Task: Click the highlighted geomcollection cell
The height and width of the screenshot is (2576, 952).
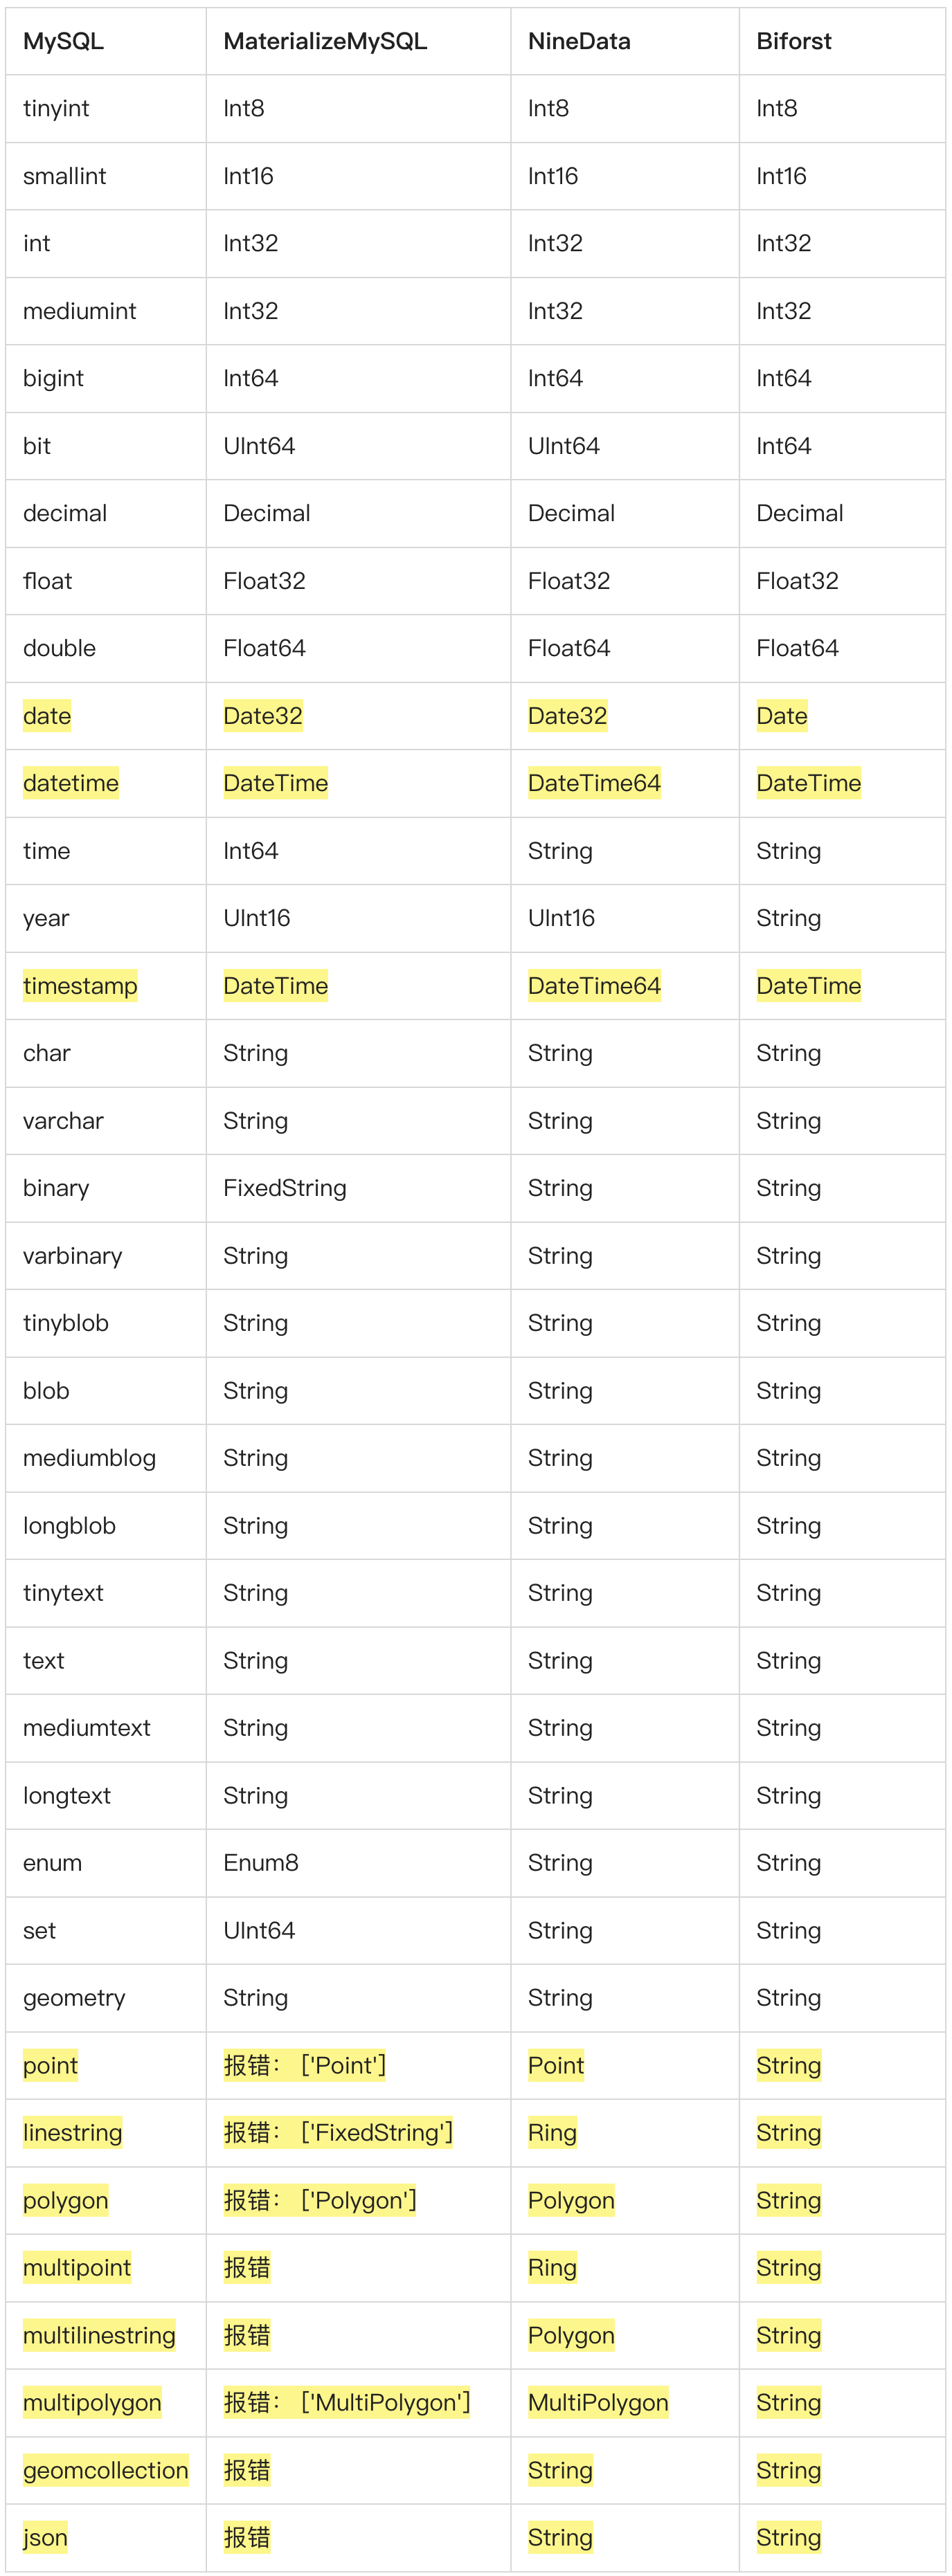Action: coord(105,2470)
